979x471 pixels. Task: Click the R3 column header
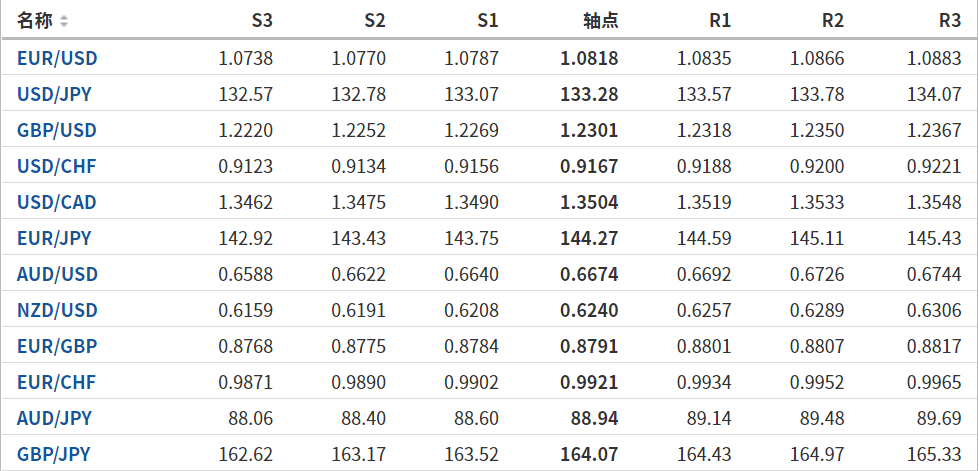pos(950,21)
